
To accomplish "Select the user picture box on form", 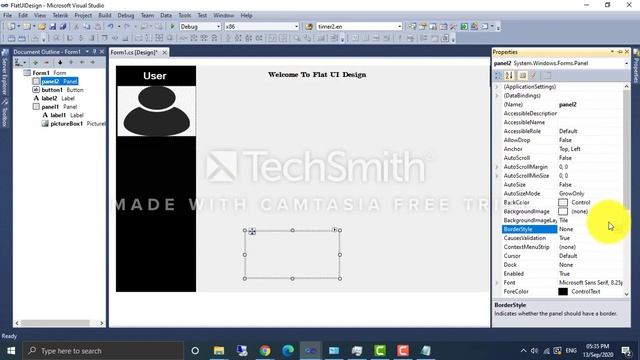I will pos(156,111).
